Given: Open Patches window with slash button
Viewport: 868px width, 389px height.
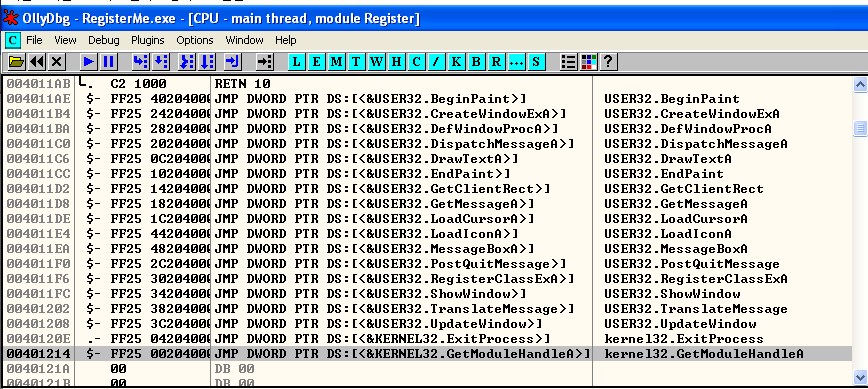Looking at the screenshot, I should tap(436, 61).
